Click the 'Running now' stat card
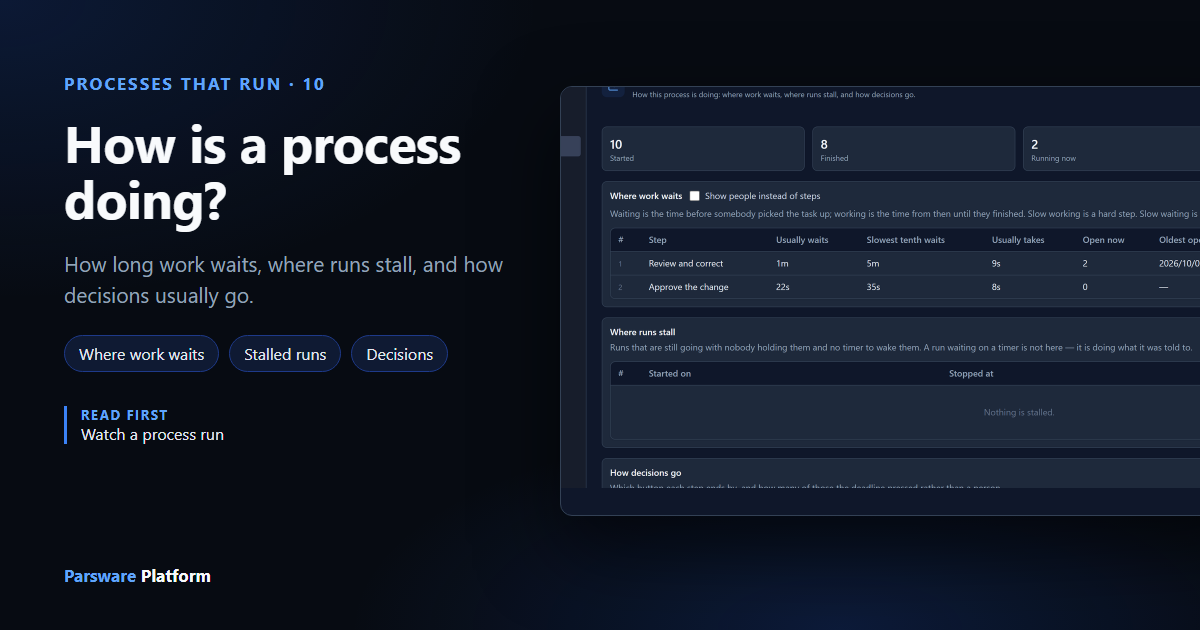This screenshot has height=630, width=1200. click(1111, 148)
